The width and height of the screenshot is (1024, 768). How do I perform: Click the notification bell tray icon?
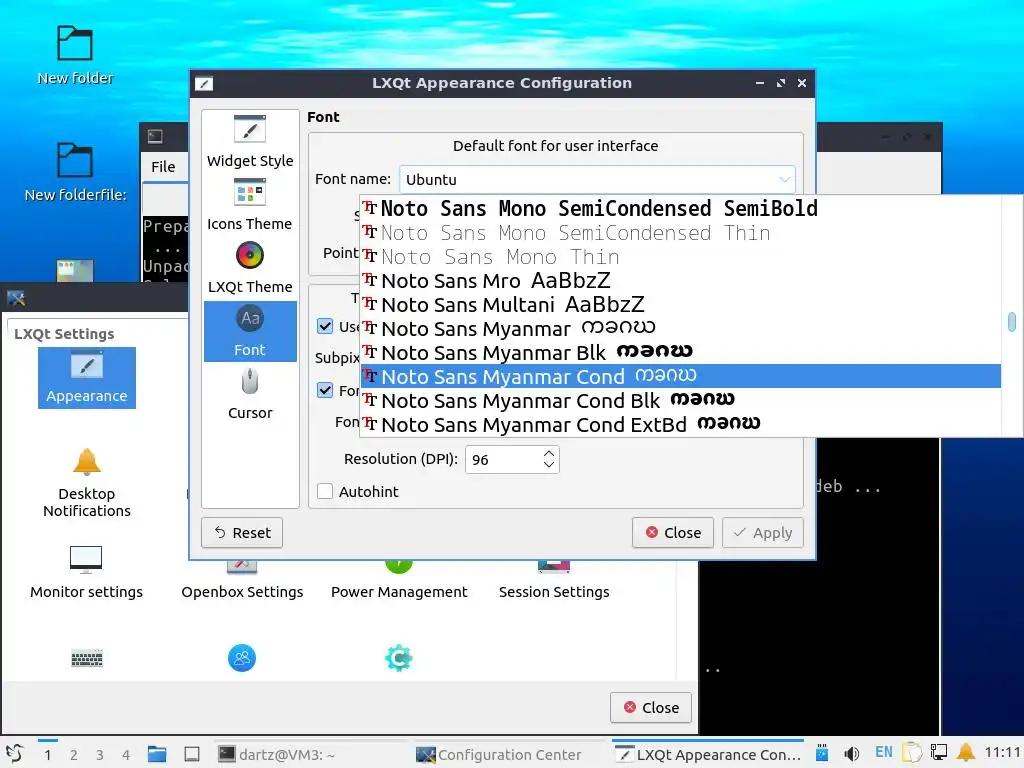pos(966,753)
